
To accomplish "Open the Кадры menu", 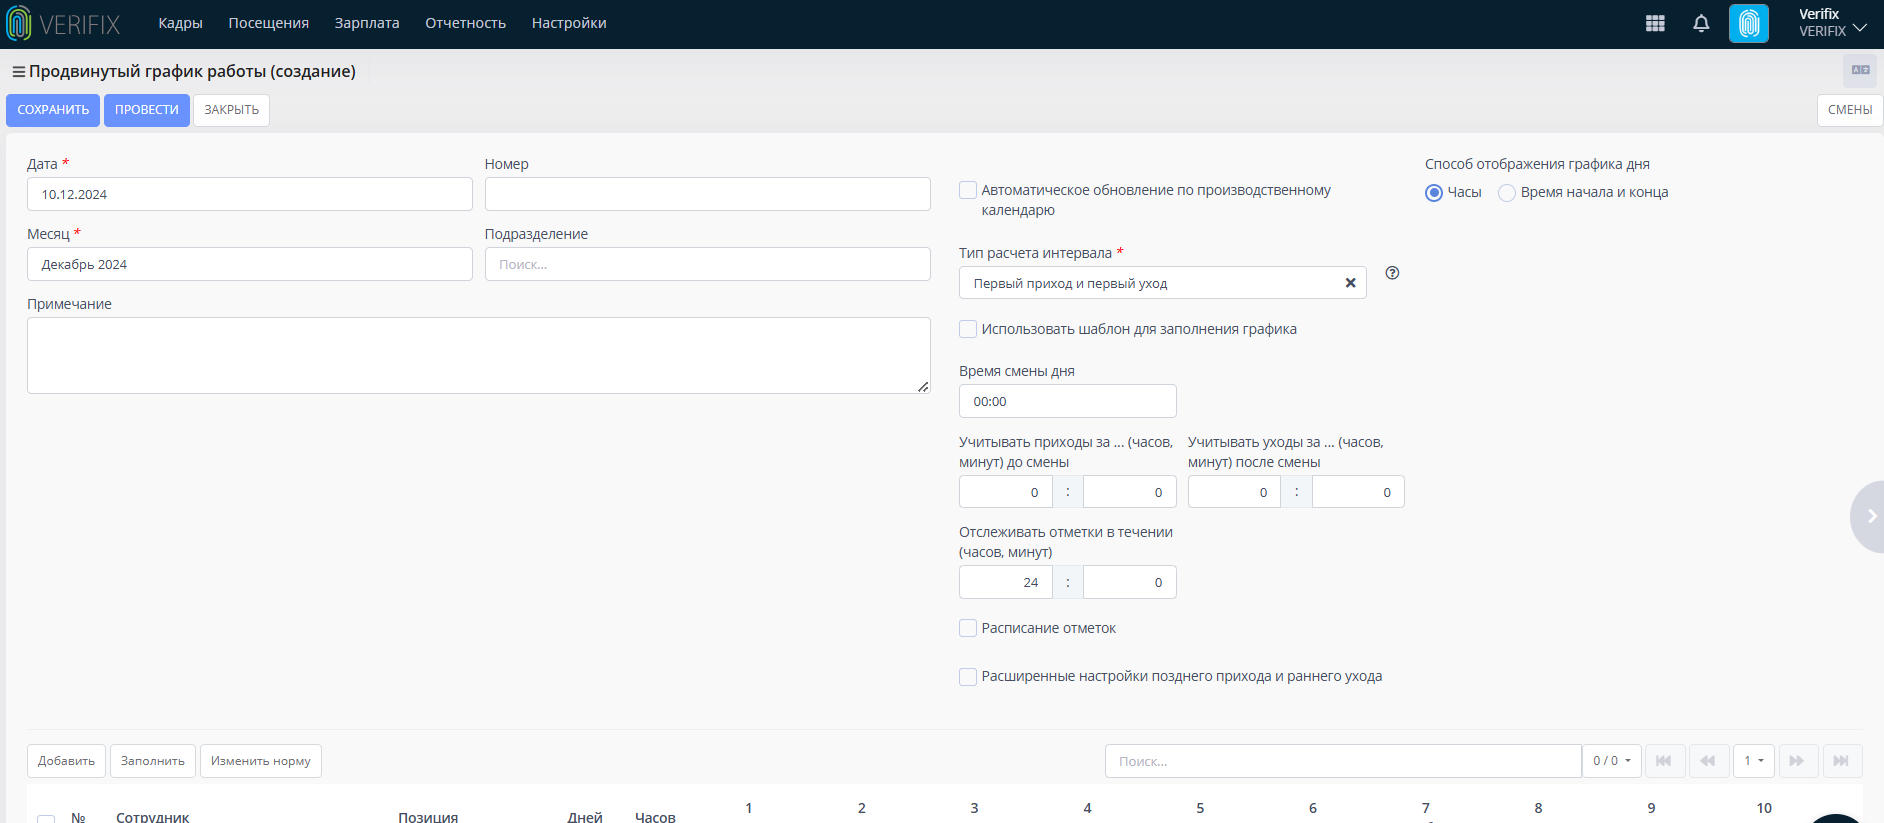I will 180,23.
